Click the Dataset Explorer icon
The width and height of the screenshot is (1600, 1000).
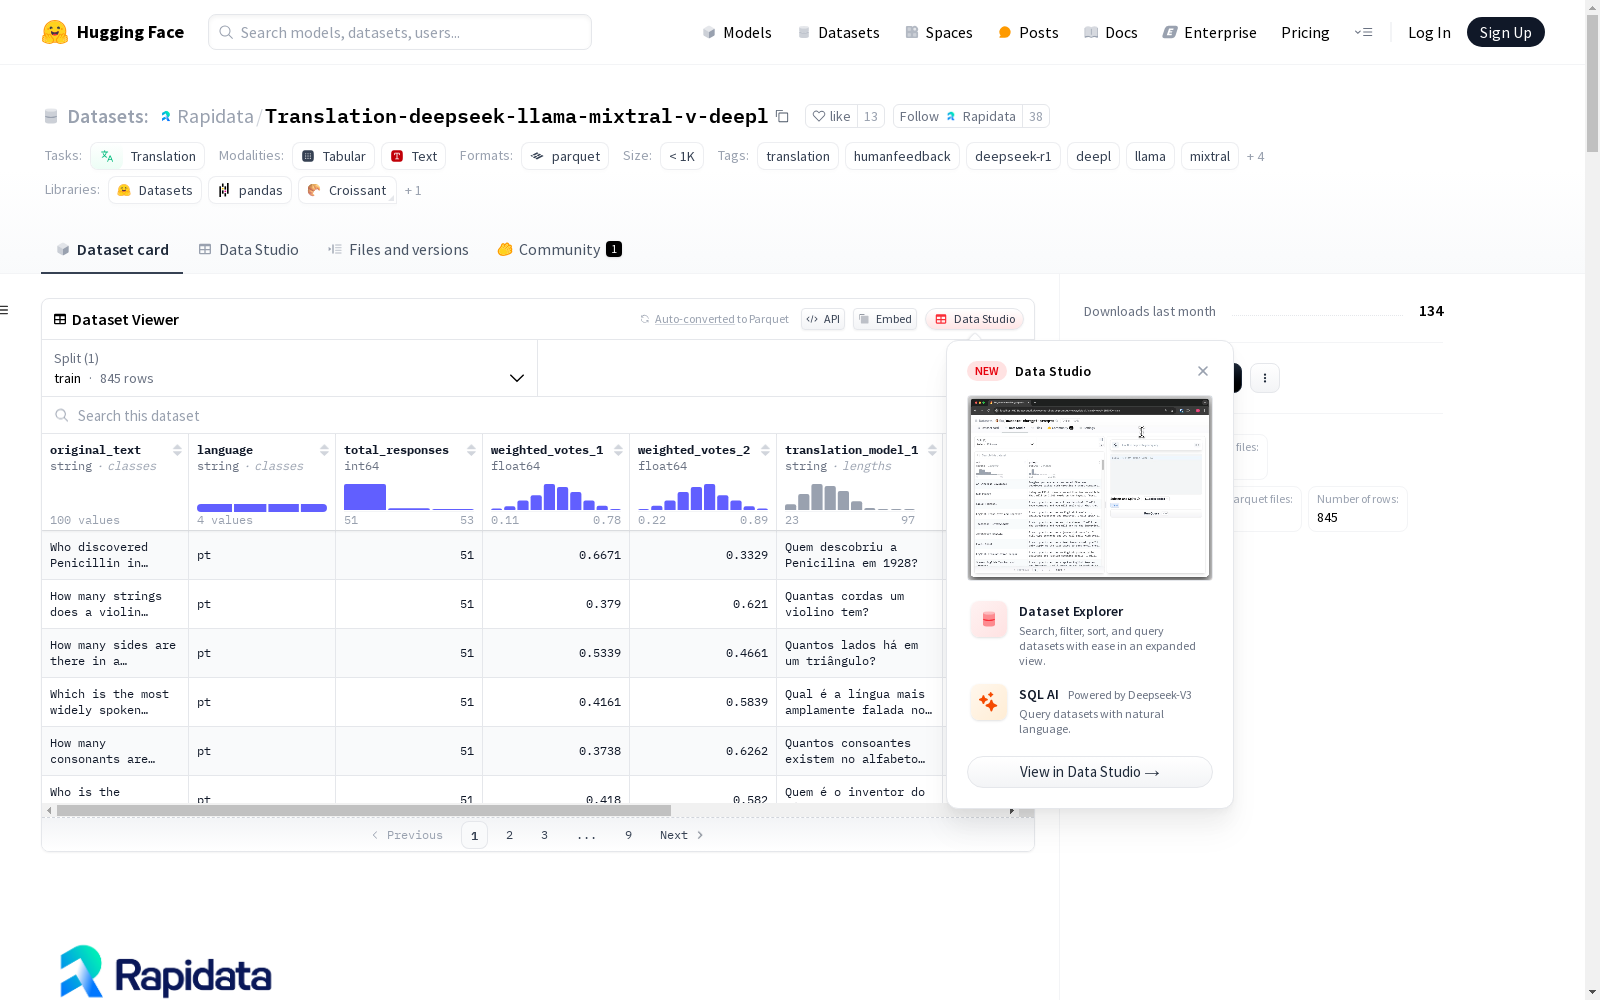[988, 620]
